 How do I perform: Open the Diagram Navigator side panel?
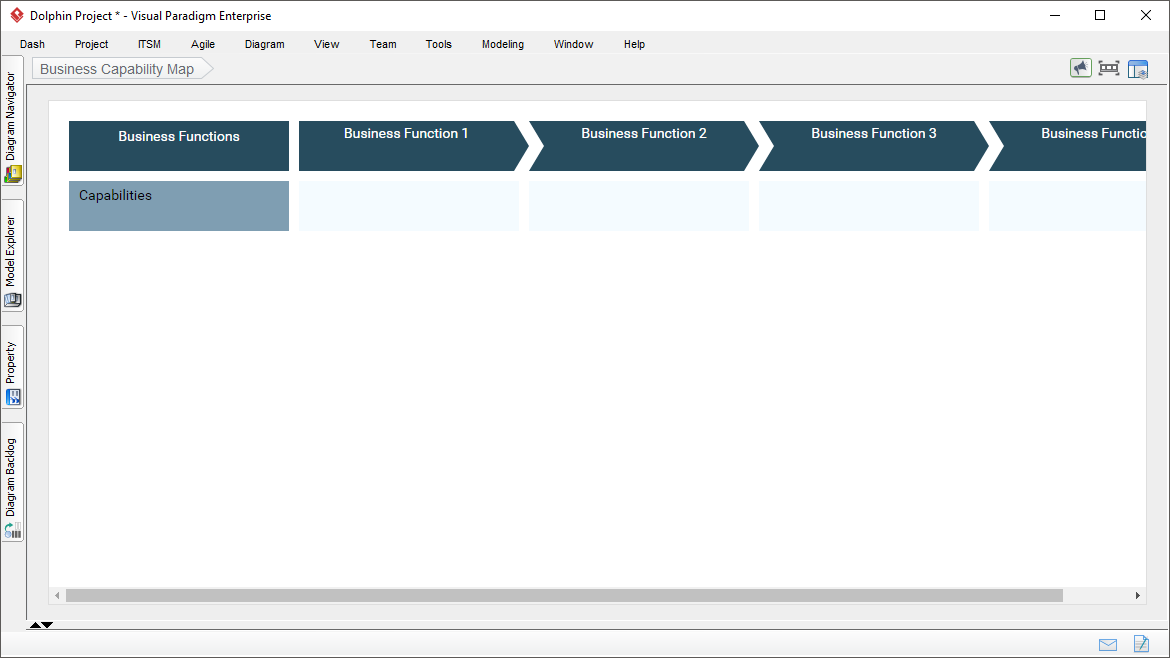click(x=13, y=120)
